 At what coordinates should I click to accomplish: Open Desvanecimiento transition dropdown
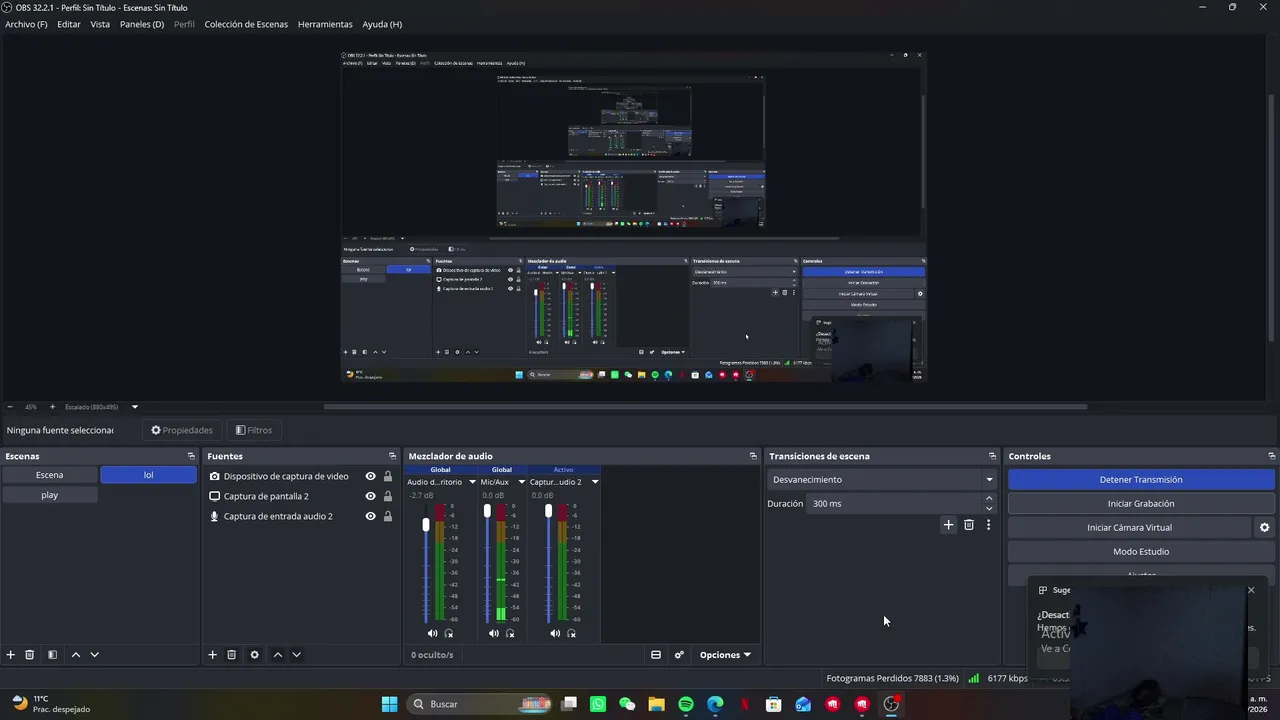tap(882, 479)
